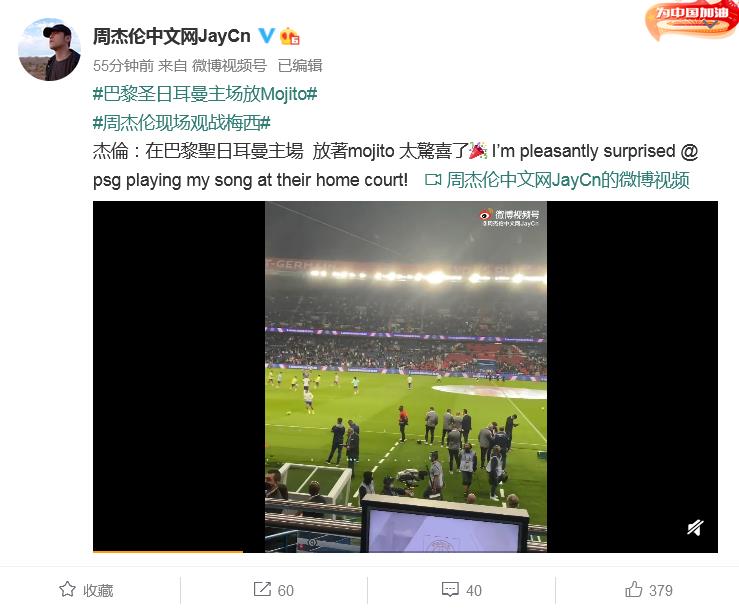This screenshot has height=609, width=739.
Task: Open the 周杰伦中文网JayCn profile name
Action: point(172,36)
